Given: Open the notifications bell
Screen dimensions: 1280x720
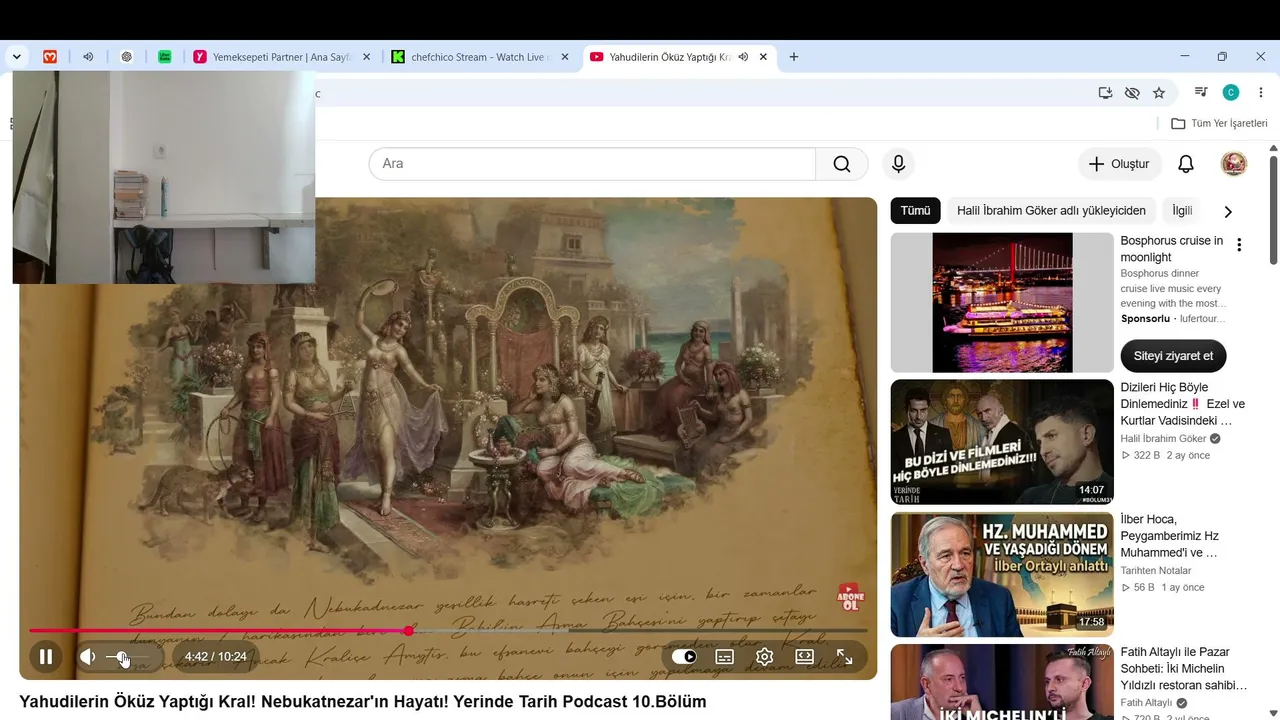Looking at the screenshot, I should [1186, 164].
